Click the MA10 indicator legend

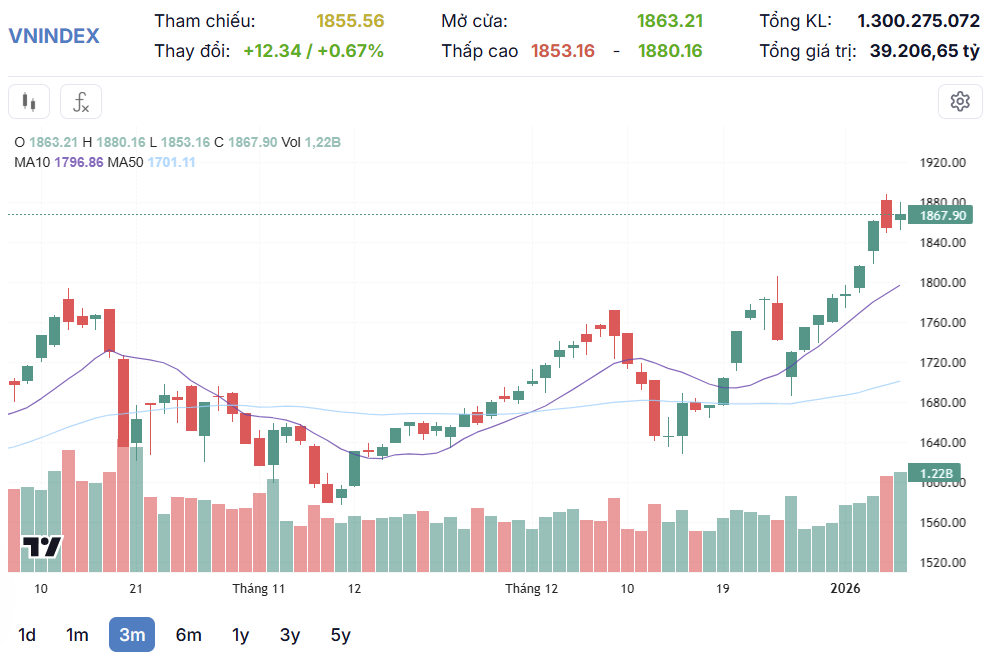click(59, 162)
